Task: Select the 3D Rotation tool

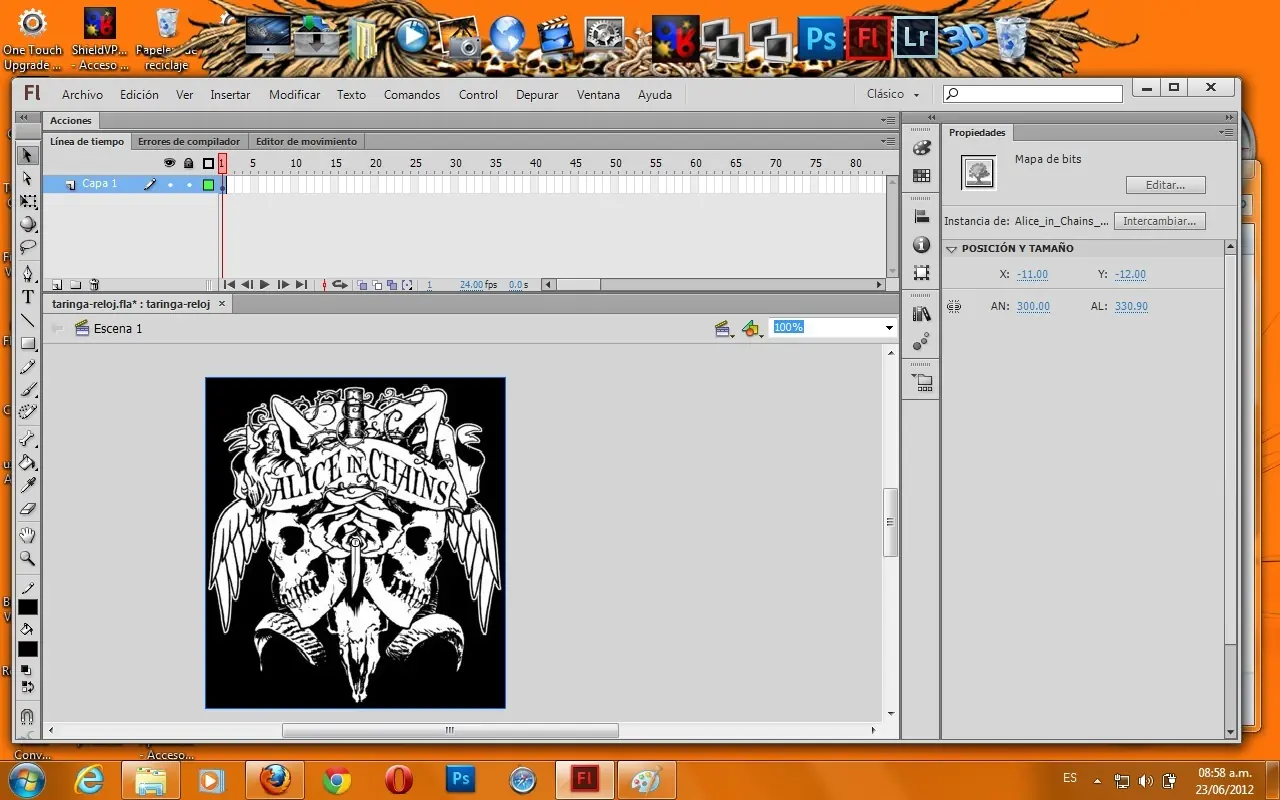Action: point(28,224)
